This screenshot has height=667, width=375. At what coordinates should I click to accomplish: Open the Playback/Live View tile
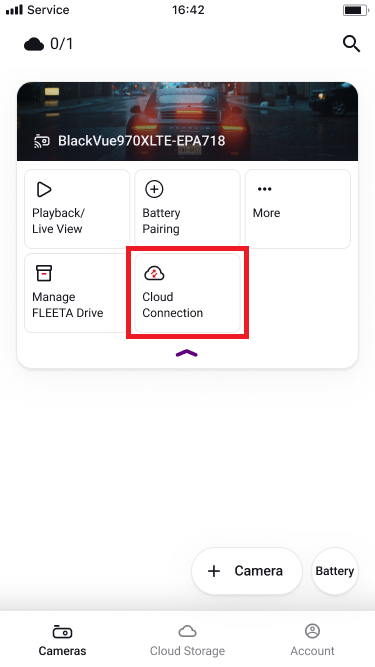tap(77, 209)
